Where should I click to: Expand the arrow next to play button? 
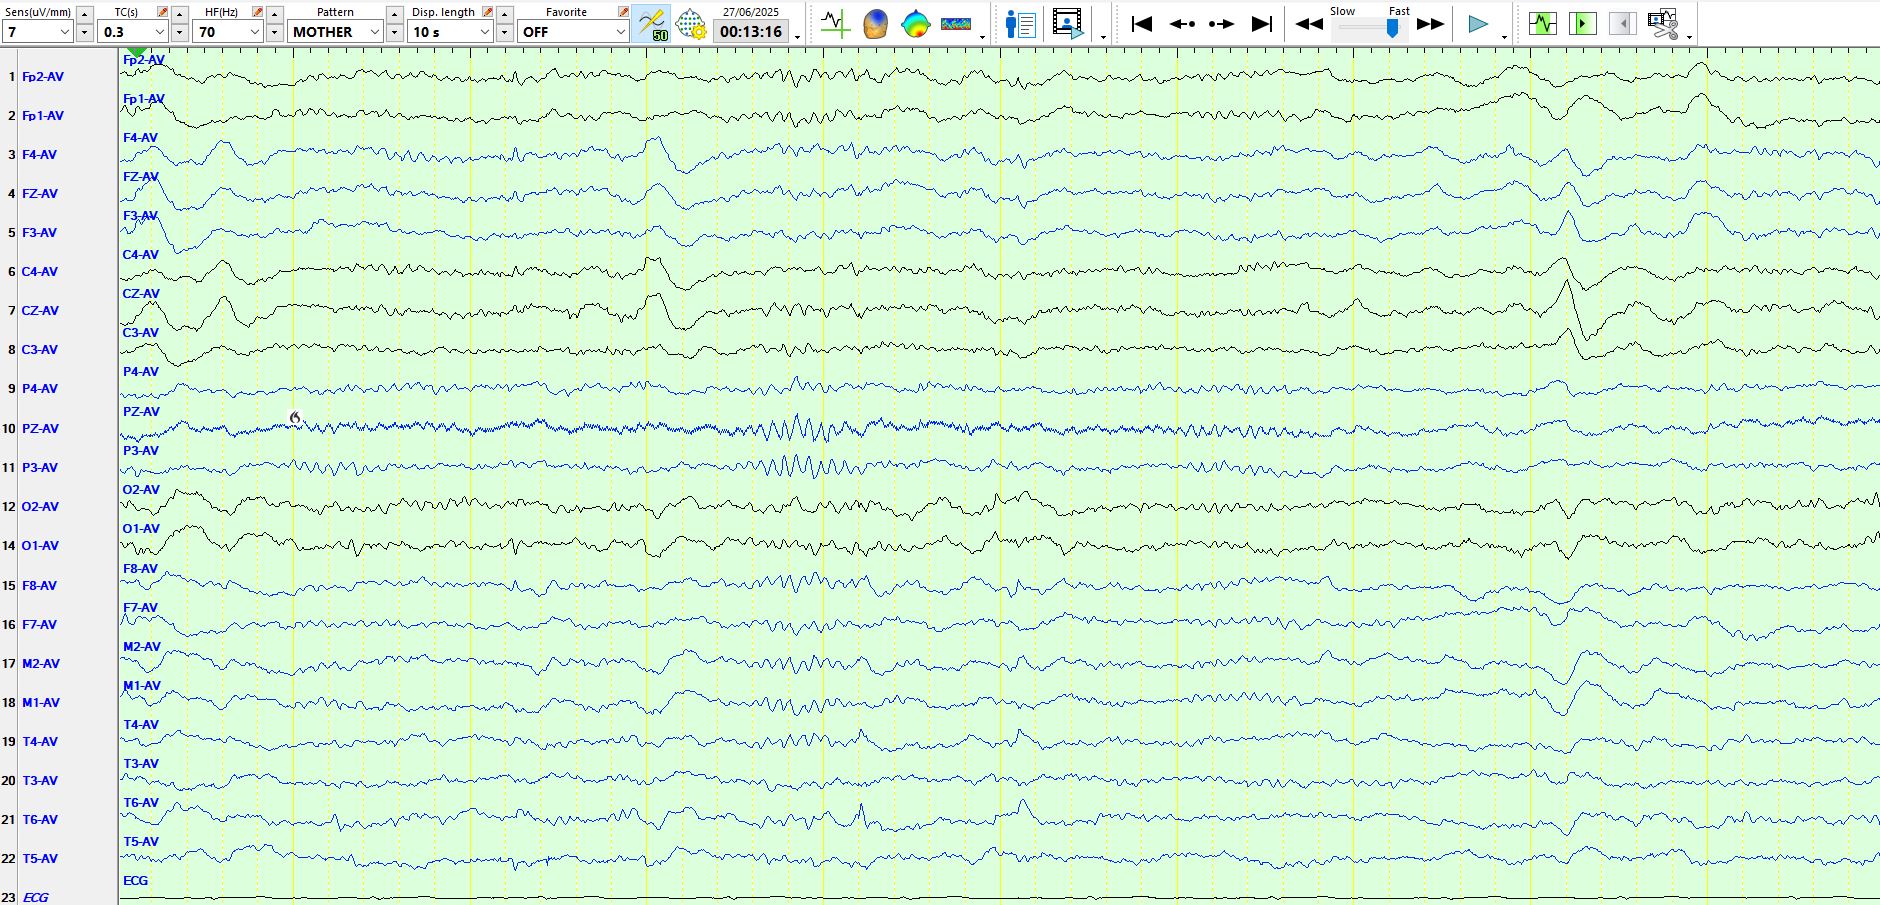(x=1504, y=37)
